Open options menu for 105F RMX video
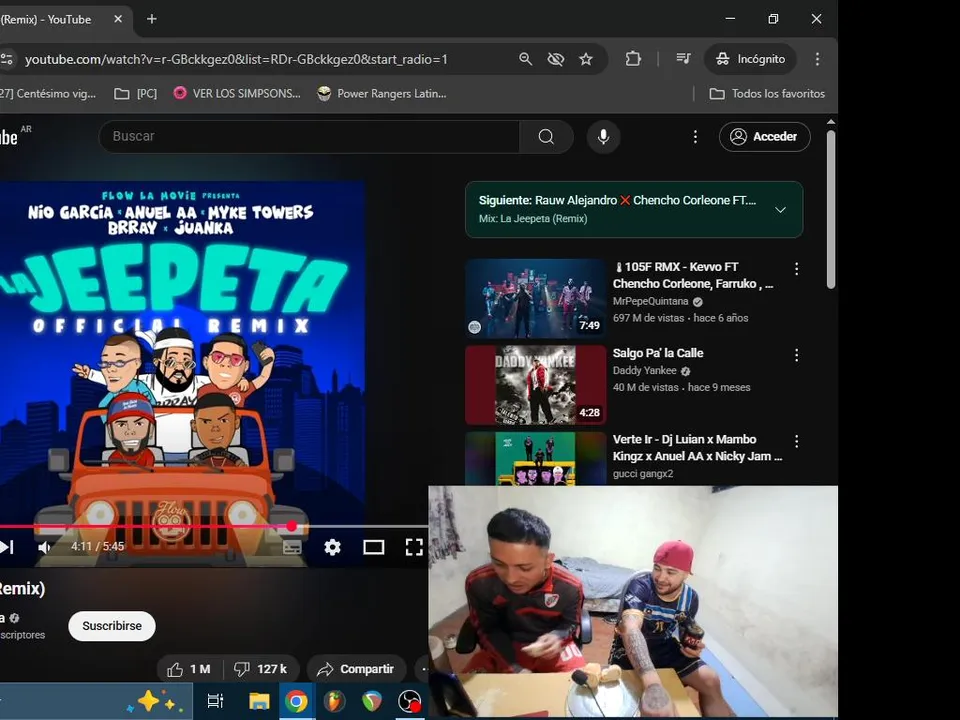 [x=796, y=269]
